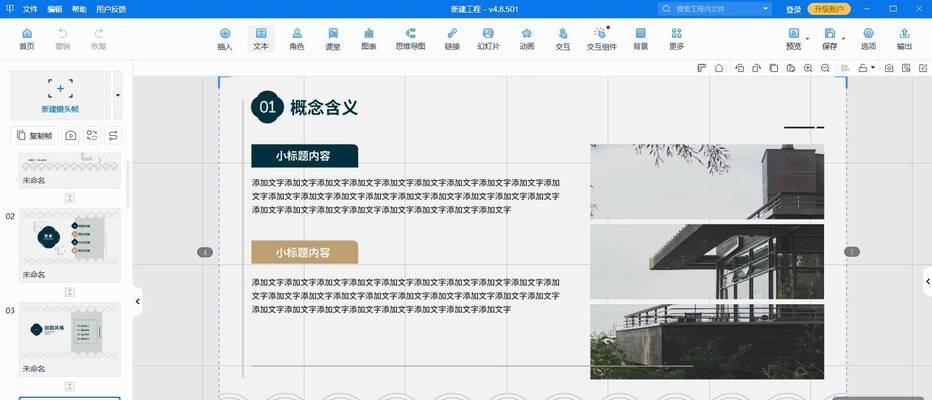The image size is (932, 400).
Task: Click the 保存 save icon
Action: [830, 39]
